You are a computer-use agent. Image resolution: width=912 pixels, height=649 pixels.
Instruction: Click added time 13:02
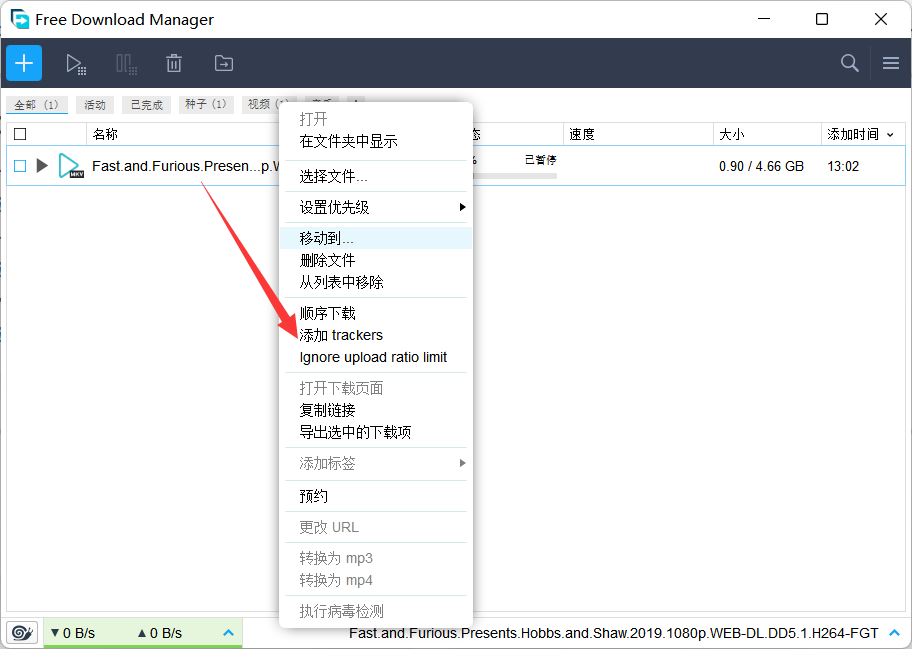point(843,166)
